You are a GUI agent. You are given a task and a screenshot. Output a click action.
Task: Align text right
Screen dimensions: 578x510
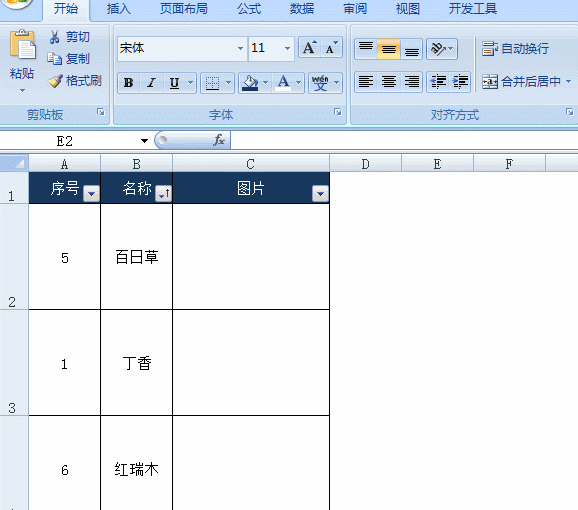point(411,81)
